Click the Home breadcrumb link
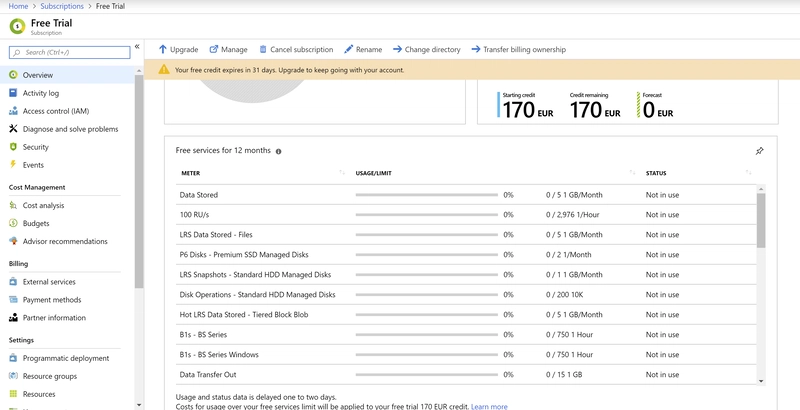The height and width of the screenshot is (410, 800). [x=18, y=6]
